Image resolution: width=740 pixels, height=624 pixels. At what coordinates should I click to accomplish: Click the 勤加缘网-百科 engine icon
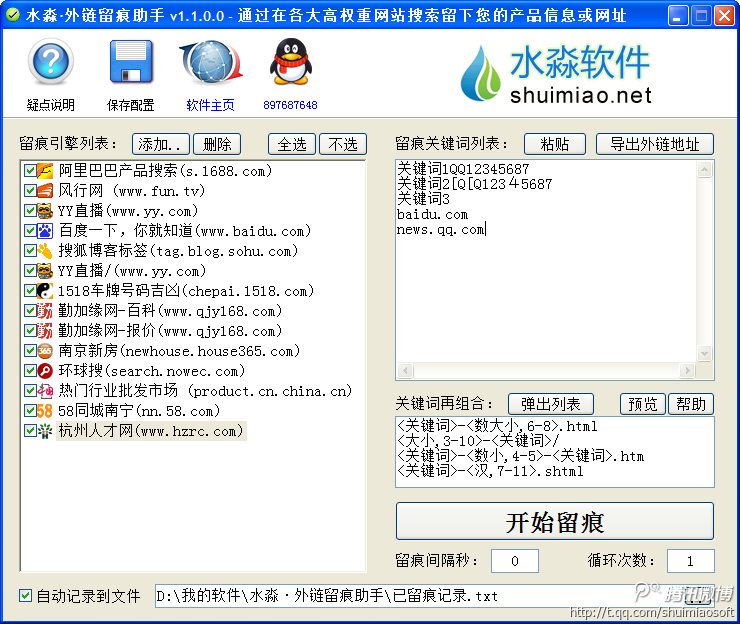pyautogui.click(x=45, y=311)
